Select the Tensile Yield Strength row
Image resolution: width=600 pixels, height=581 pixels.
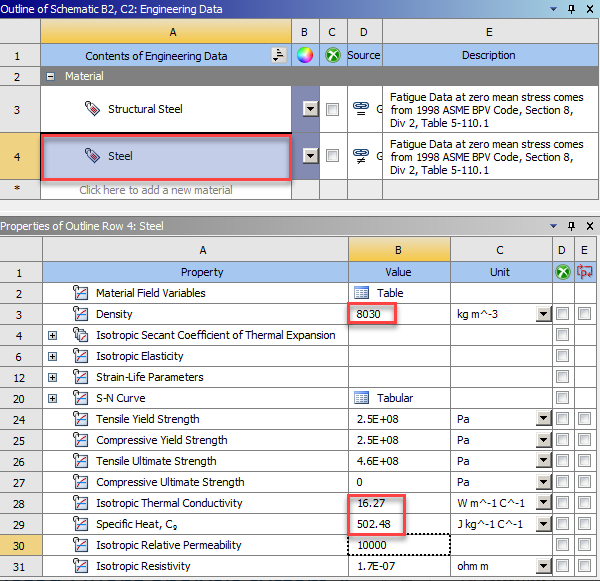click(x=147, y=419)
